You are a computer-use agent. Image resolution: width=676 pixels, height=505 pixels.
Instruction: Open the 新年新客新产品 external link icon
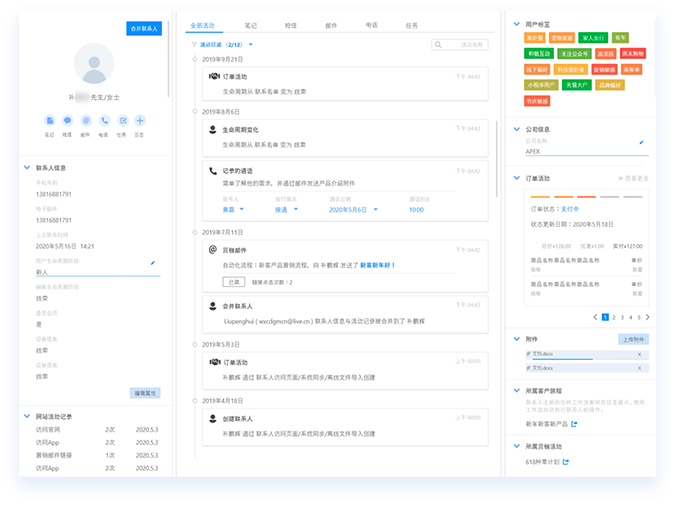coord(574,424)
